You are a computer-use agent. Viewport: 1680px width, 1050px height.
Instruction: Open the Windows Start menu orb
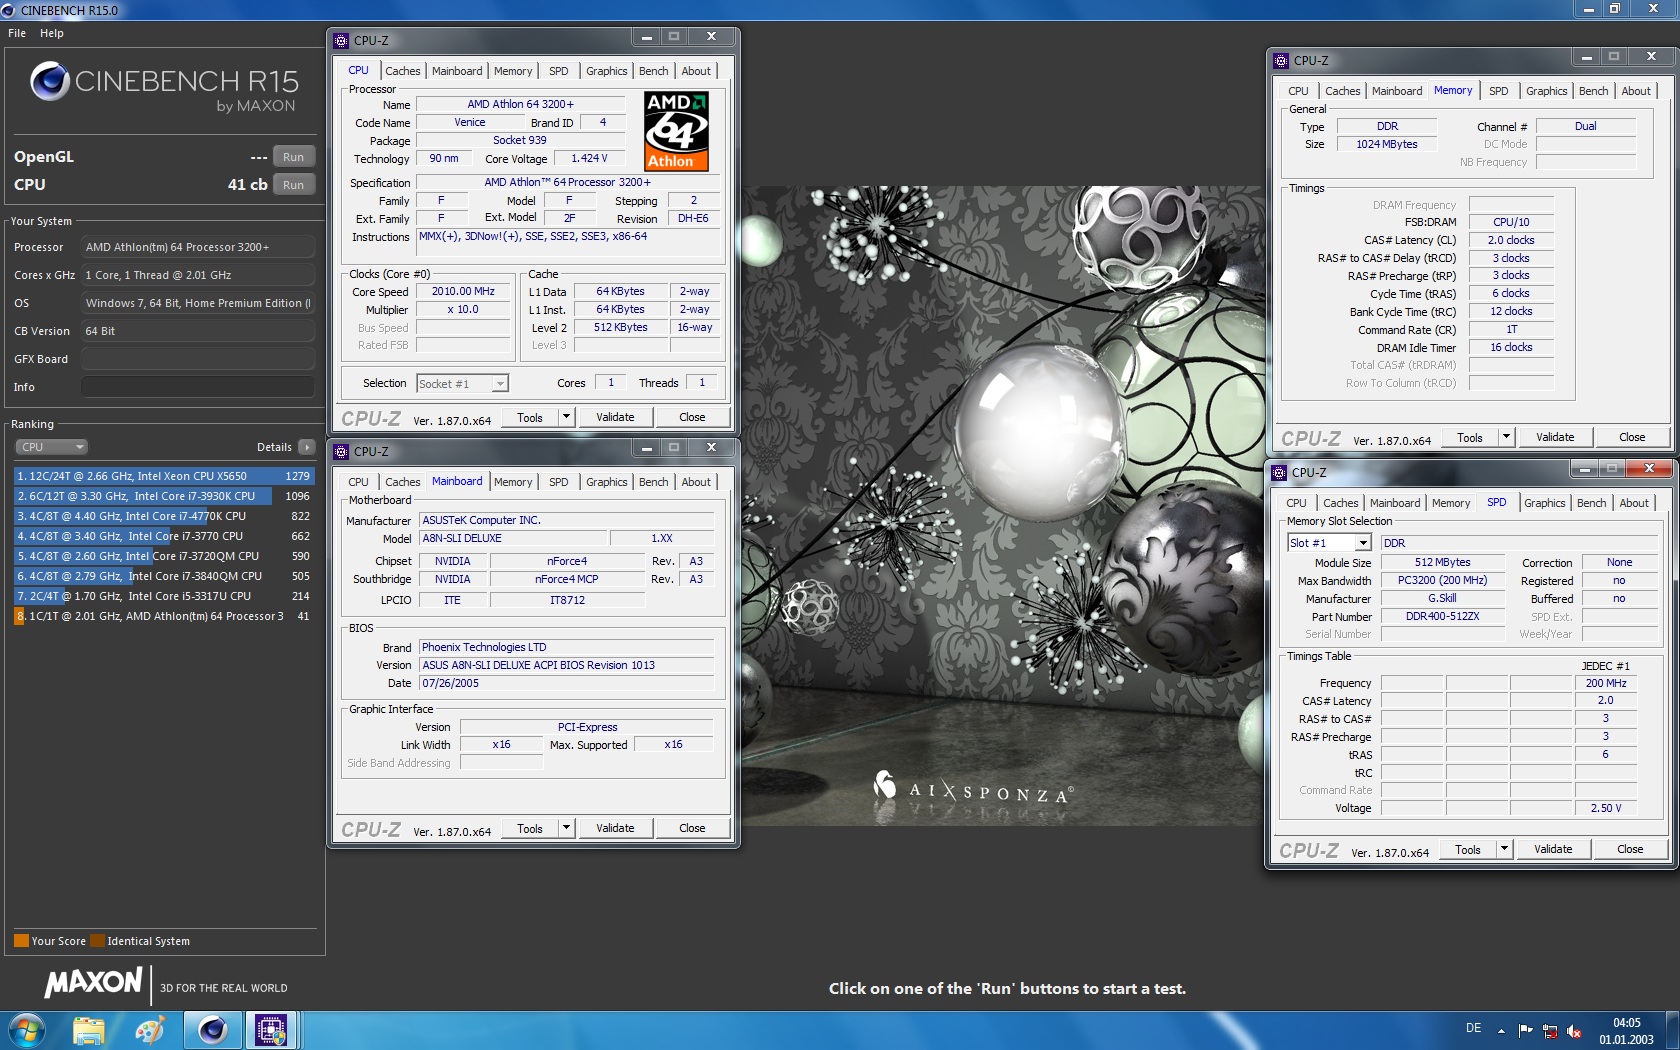click(x=27, y=1029)
